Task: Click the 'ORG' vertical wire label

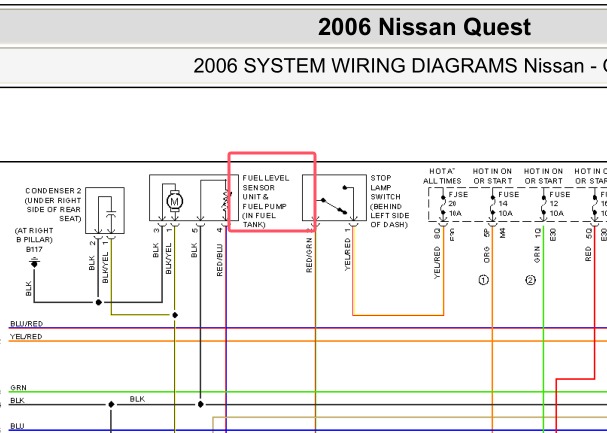Action: 487,255
